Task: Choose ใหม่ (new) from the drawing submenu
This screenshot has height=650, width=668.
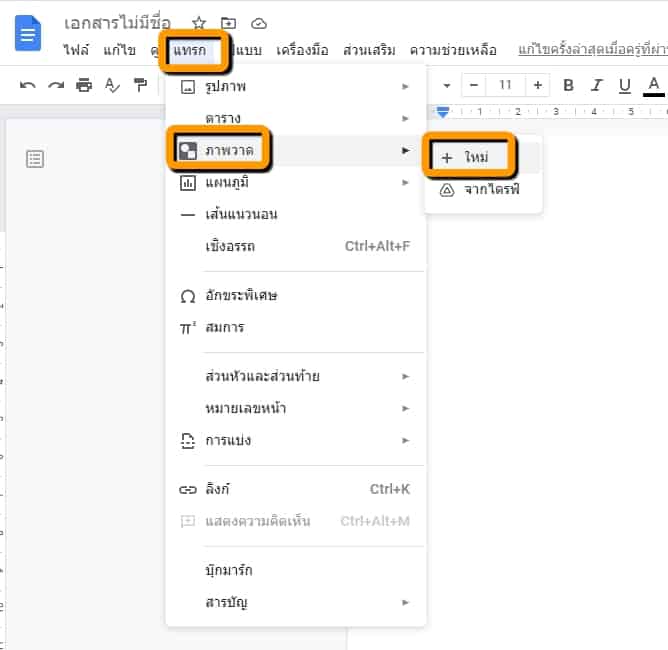Action: (470, 157)
